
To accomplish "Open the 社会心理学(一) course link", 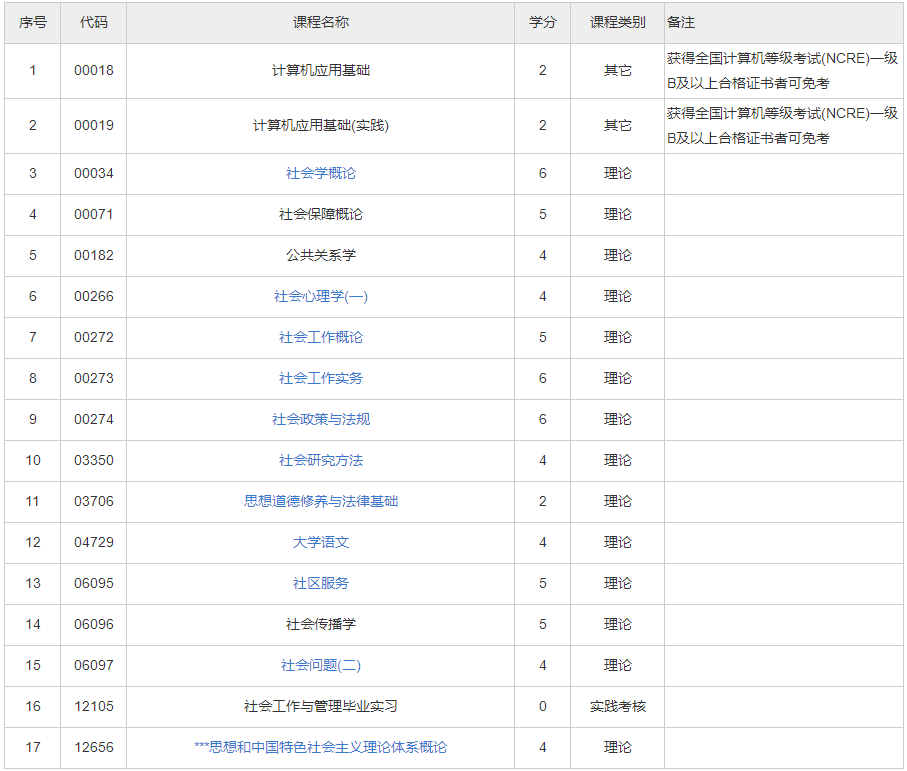I will (320, 297).
